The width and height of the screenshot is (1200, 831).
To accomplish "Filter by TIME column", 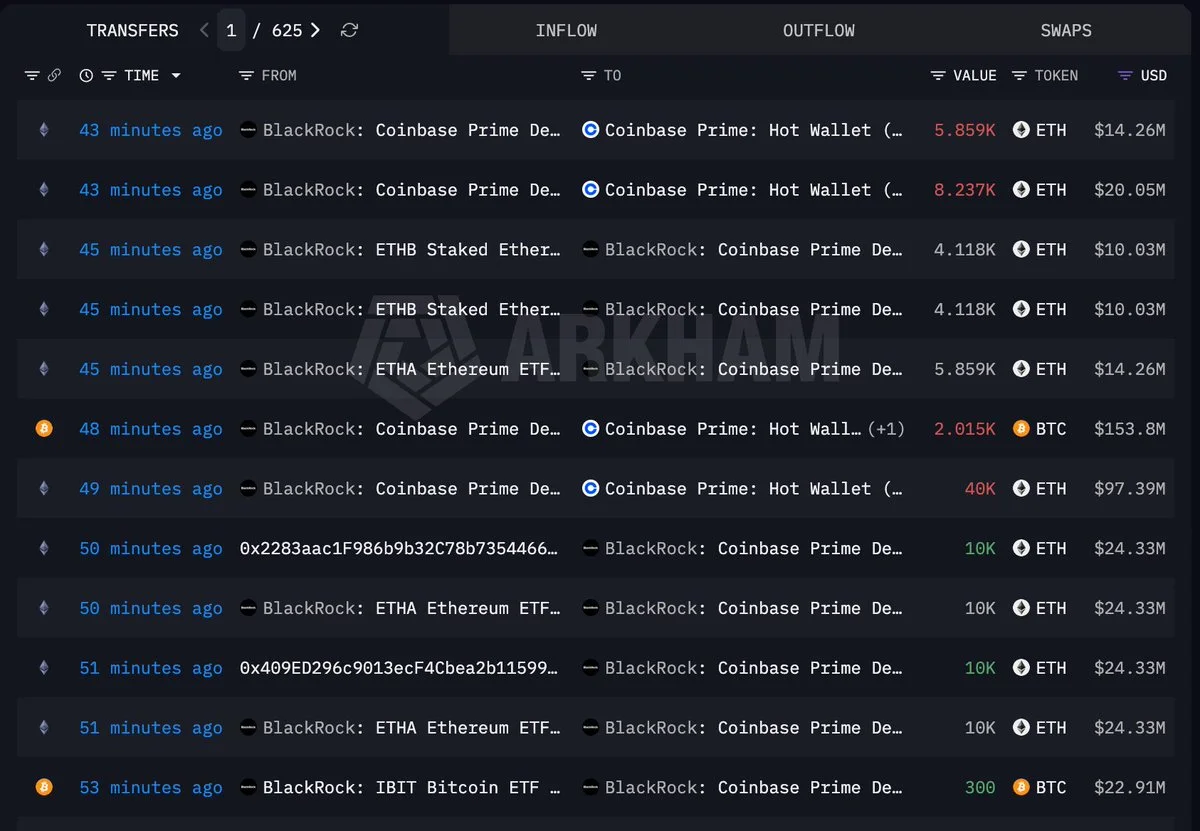I will [x=109, y=75].
